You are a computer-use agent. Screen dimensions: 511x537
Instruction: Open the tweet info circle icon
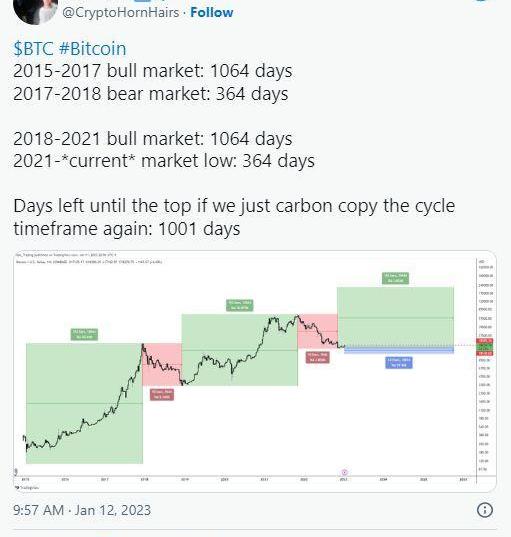(485, 510)
